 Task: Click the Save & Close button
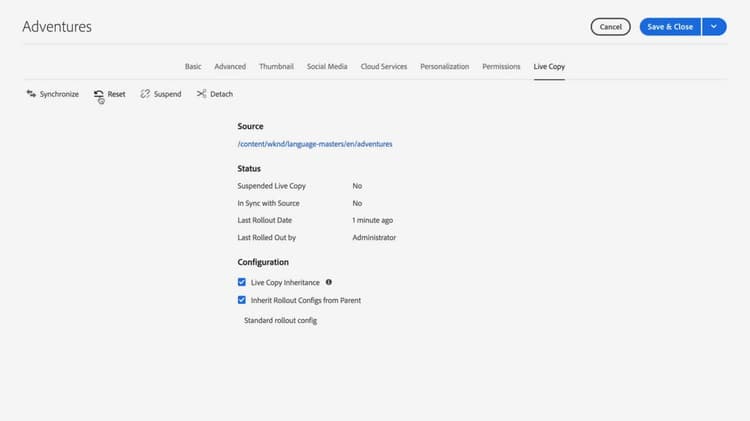click(x=670, y=27)
